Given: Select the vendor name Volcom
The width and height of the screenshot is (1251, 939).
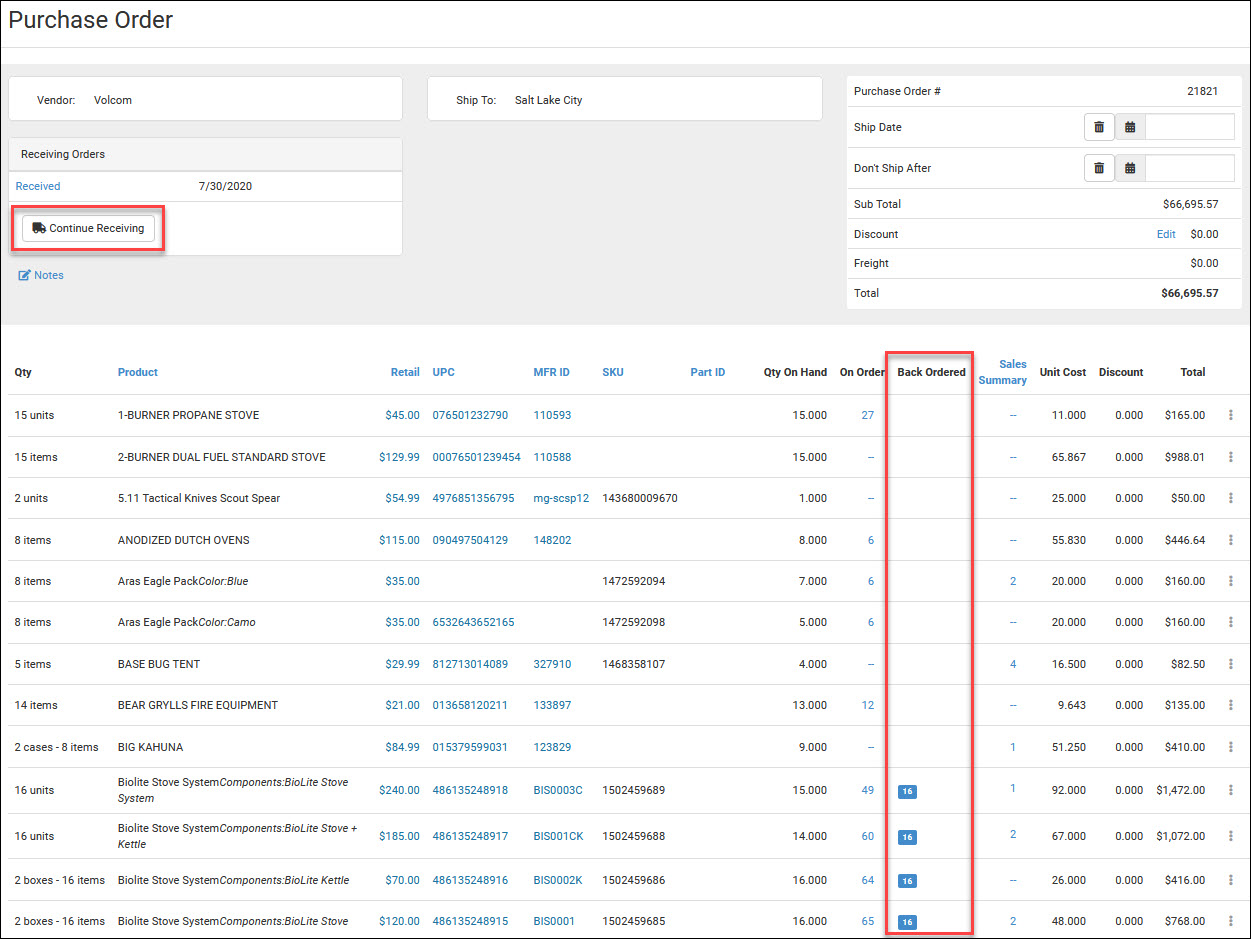Looking at the screenshot, I should [x=113, y=100].
